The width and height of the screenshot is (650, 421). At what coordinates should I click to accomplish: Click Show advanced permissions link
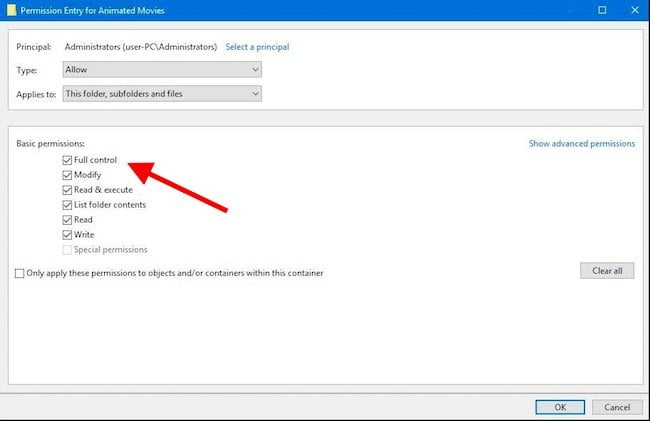pos(582,143)
